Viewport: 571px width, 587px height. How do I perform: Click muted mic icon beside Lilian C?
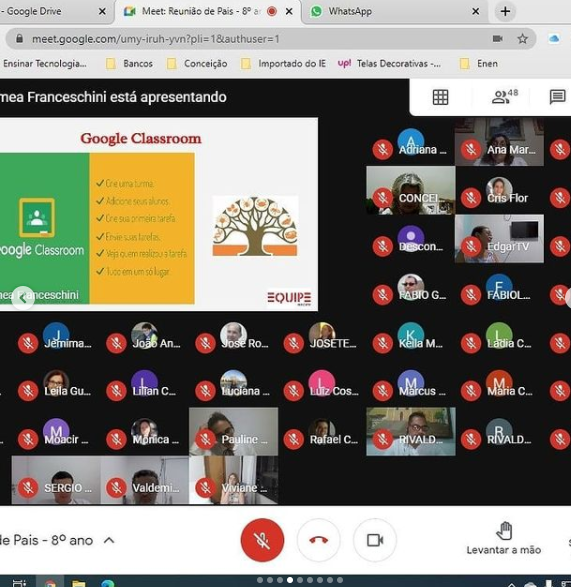pos(116,391)
